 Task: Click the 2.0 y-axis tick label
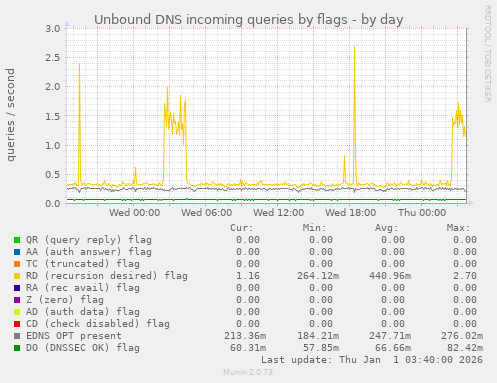coord(53,87)
